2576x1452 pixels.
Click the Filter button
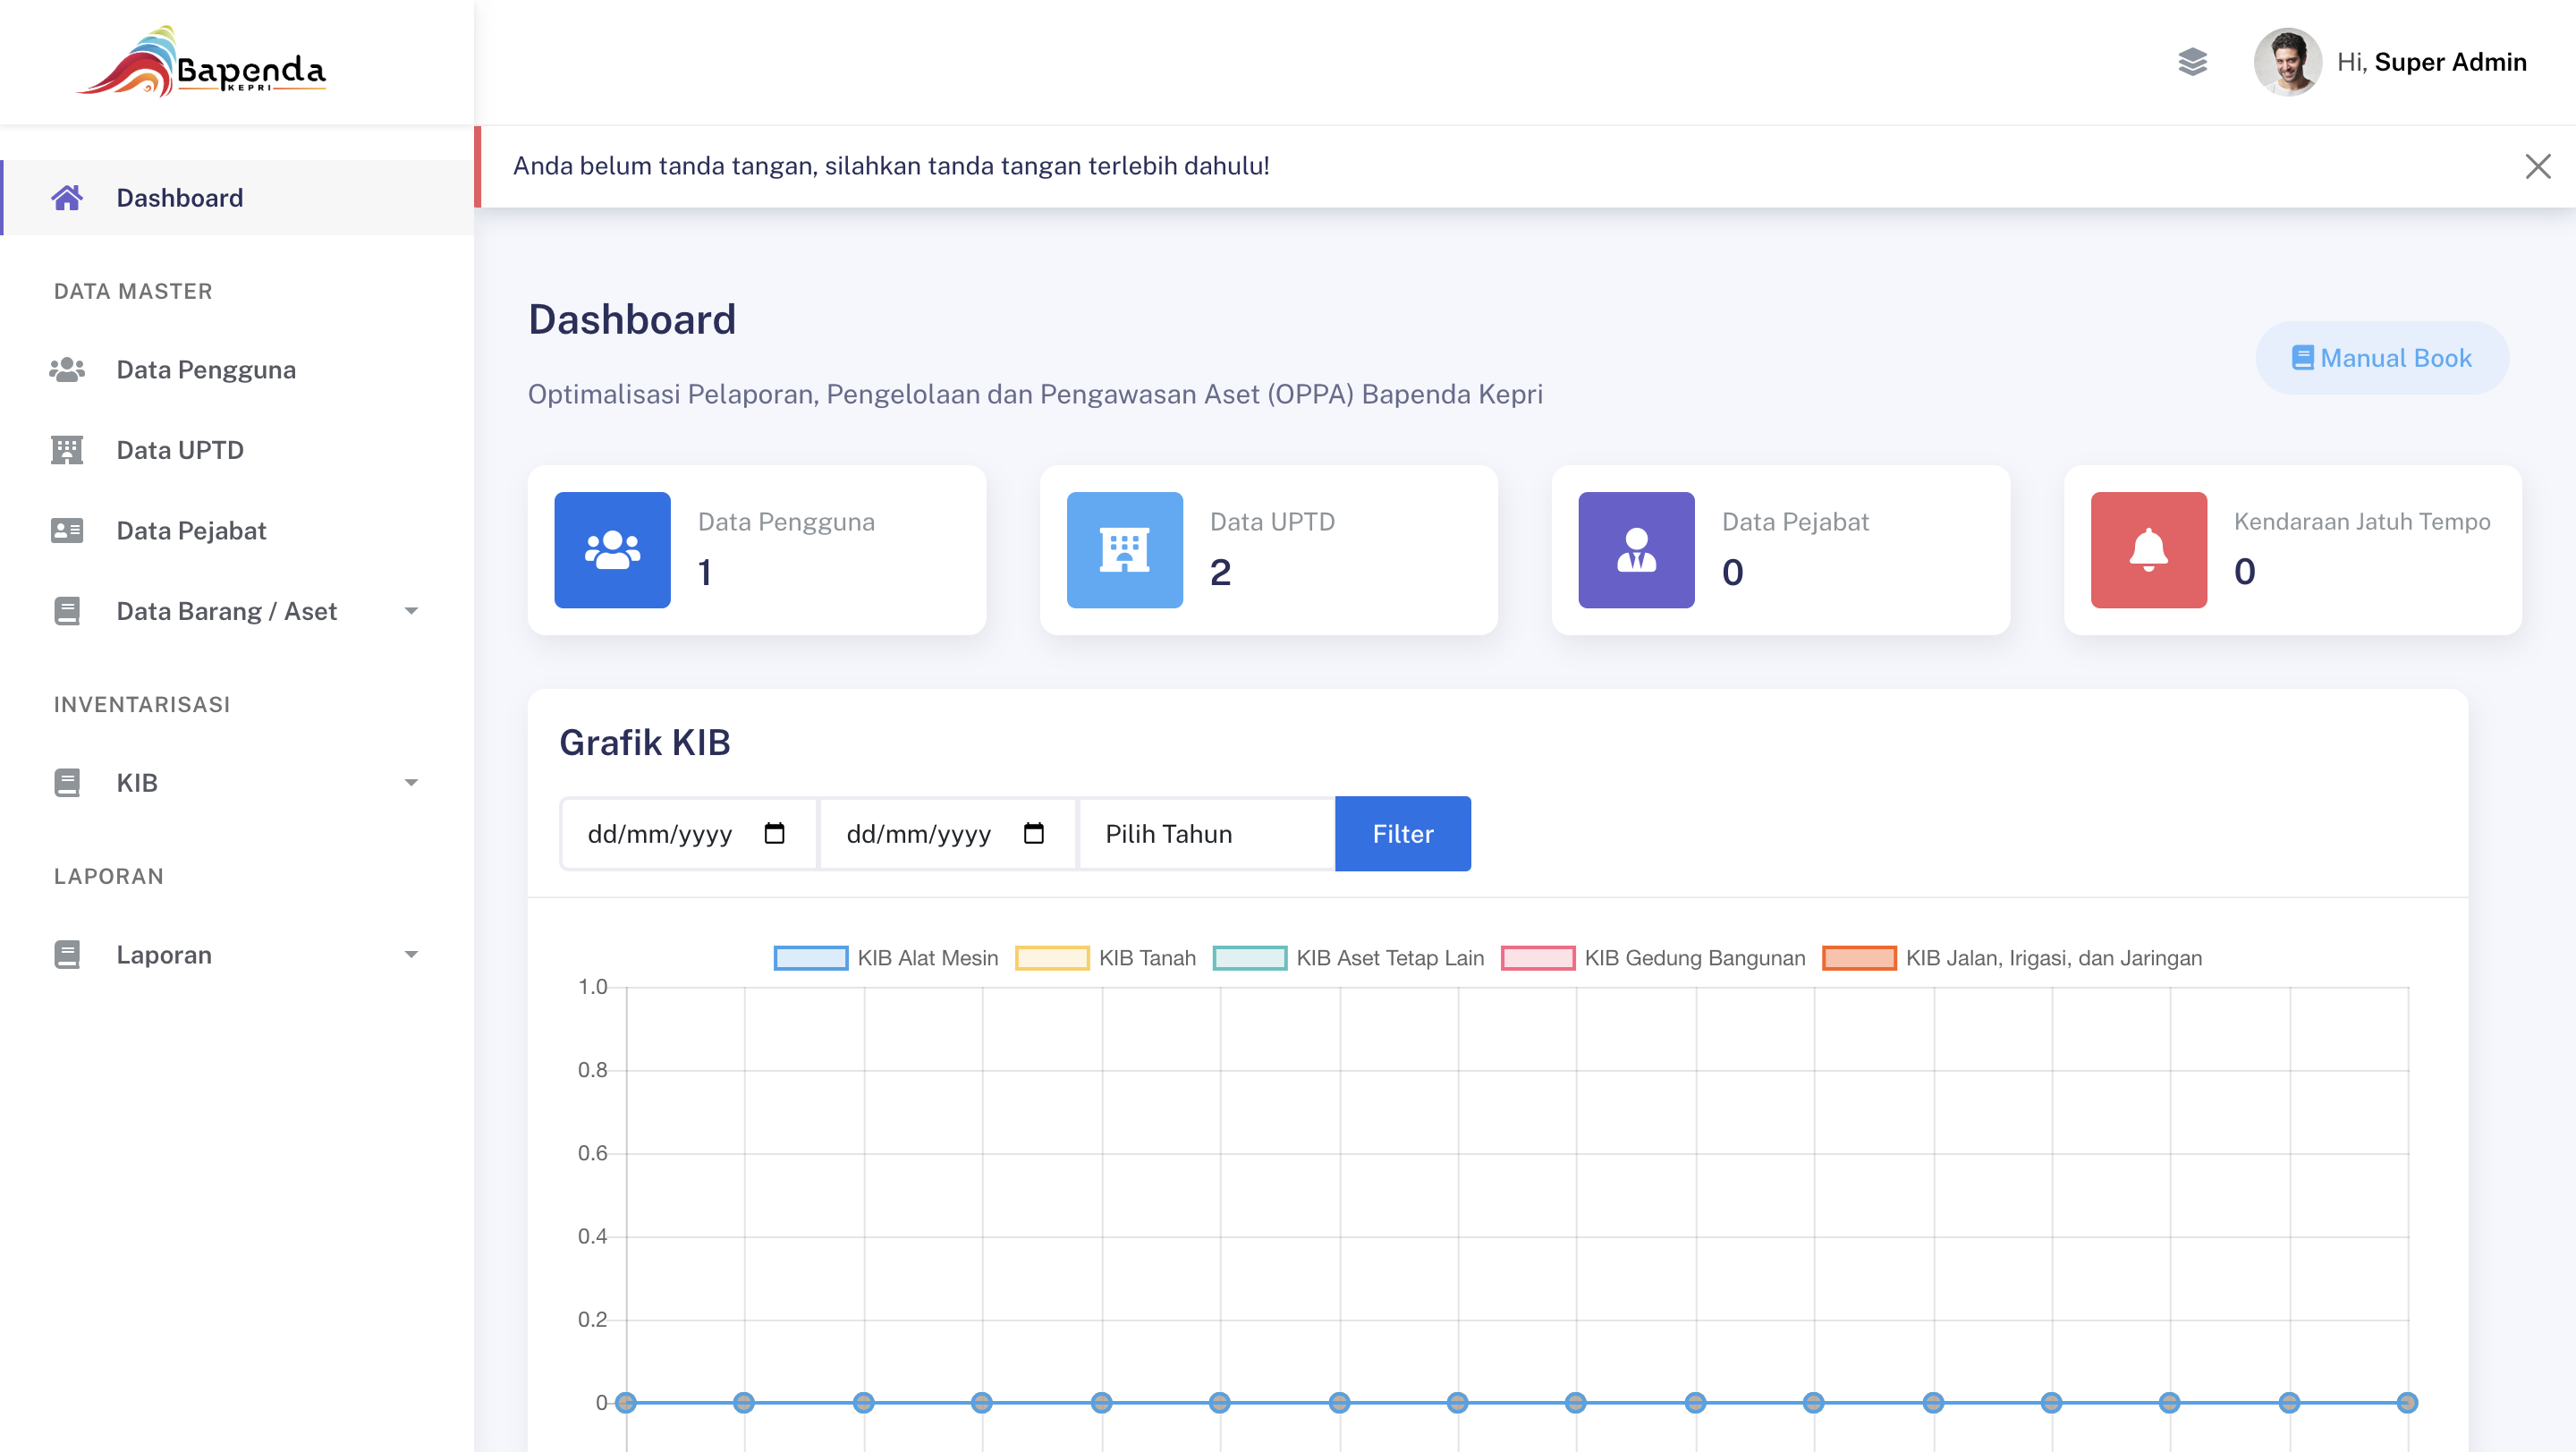(1402, 833)
